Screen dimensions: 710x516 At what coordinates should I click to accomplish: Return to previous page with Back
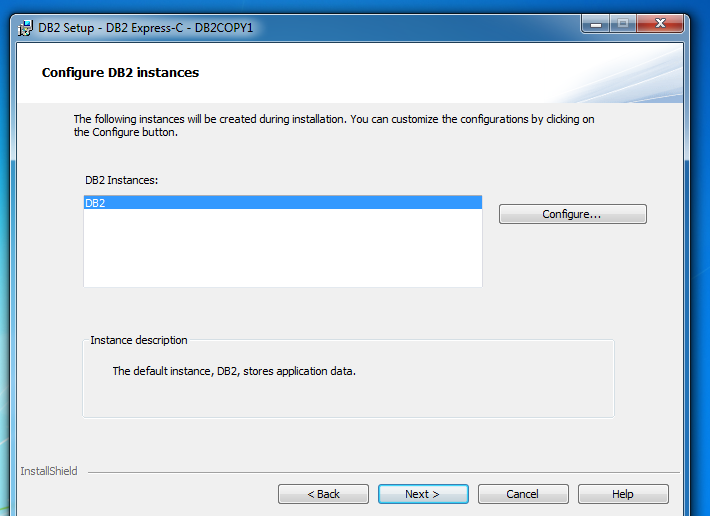pos(323,494)
